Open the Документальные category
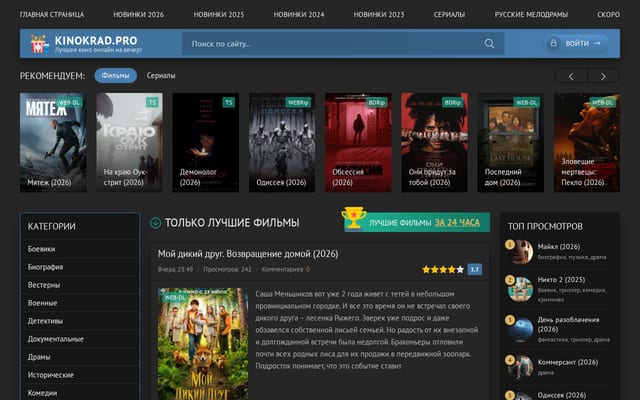640x400 pixels. (x=56, y=339)
